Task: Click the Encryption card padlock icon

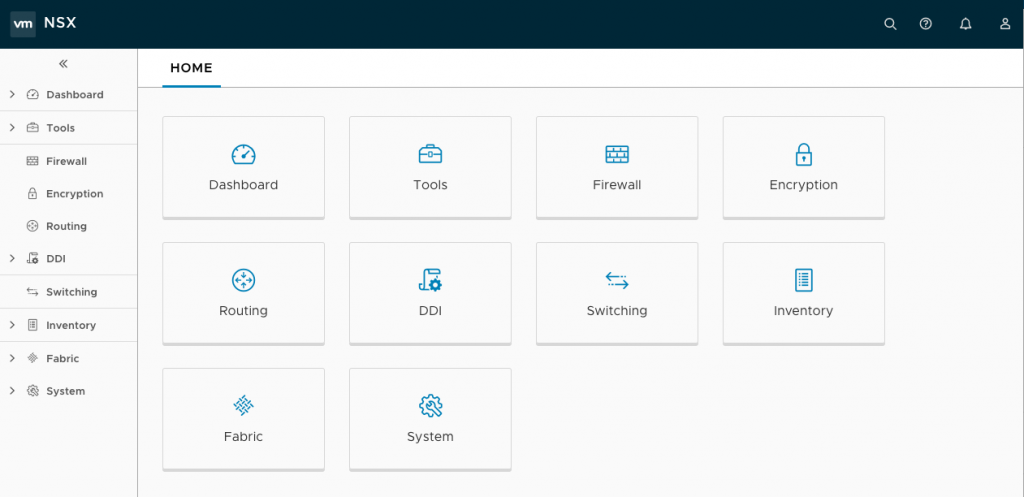Action: [x=804, y=154]
